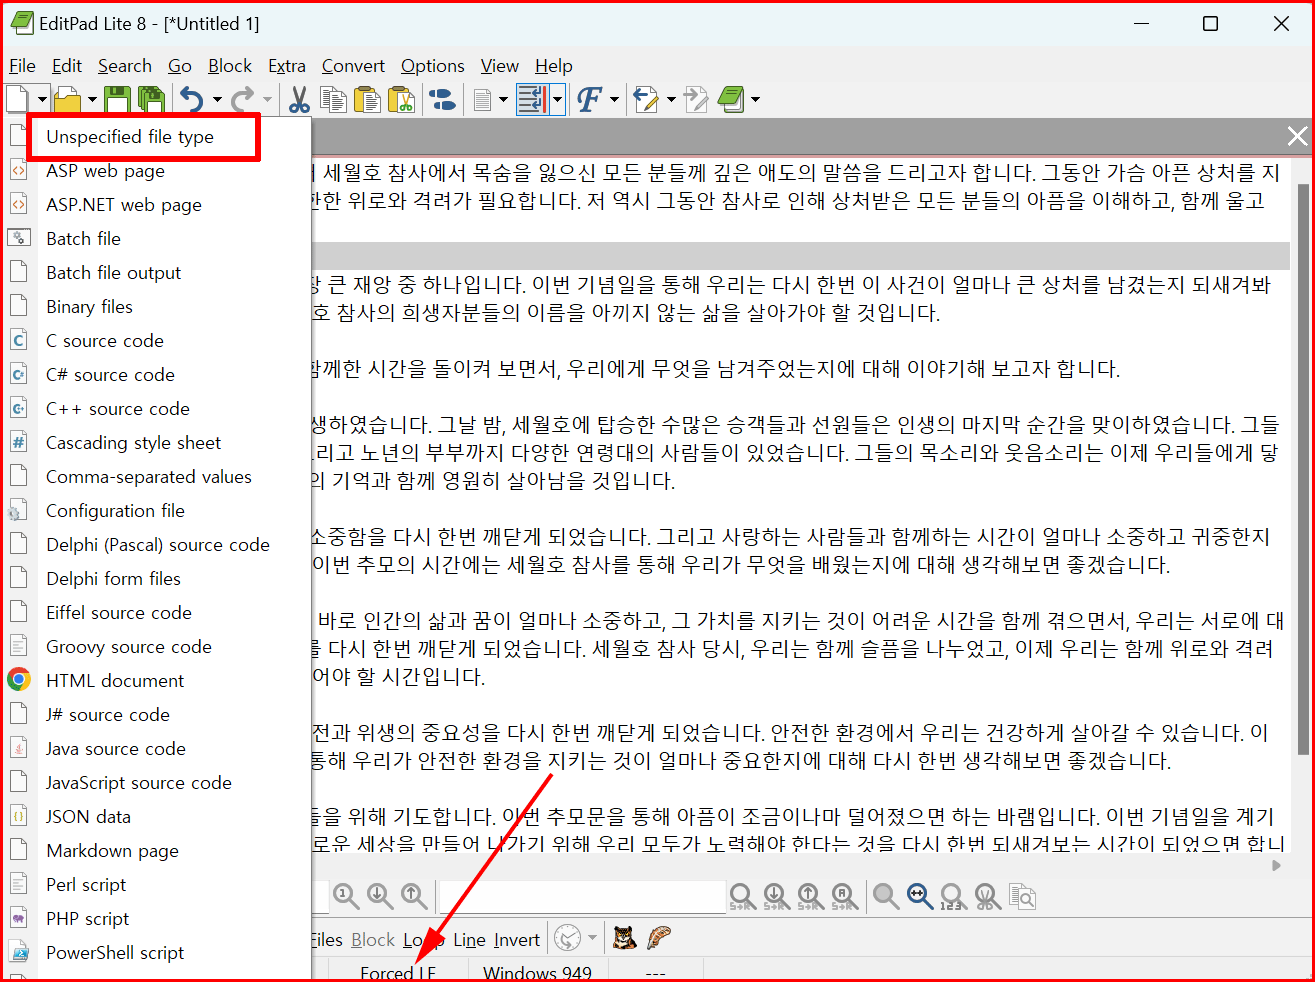This screenshot has height=982, width=1315.
Task: Click the Find First magnifier icon
Action: click(x=346, y=896)
